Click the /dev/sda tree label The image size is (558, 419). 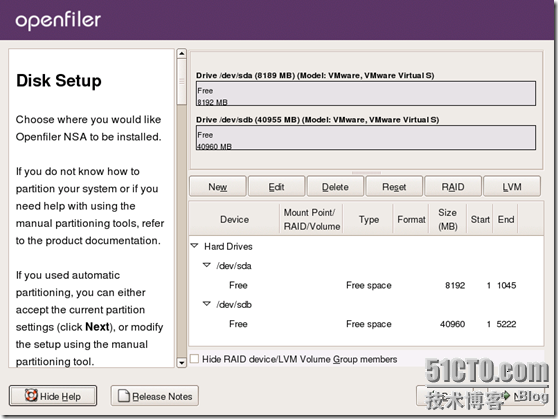pos(234,266)
